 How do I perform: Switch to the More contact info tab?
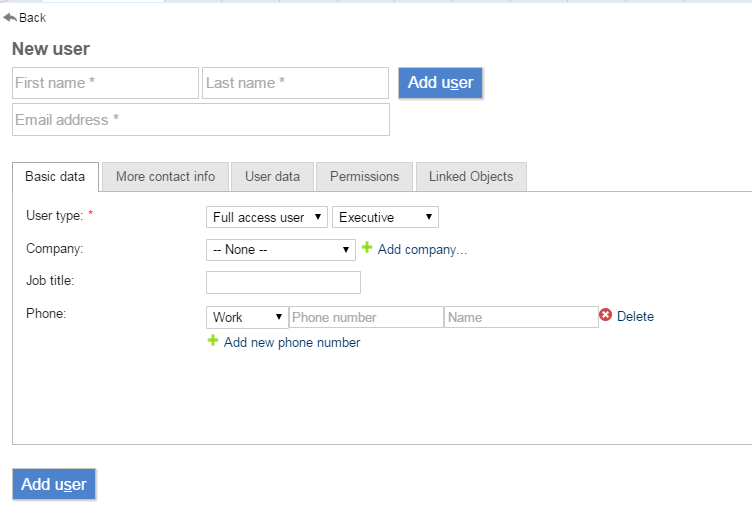coord(165,177)
